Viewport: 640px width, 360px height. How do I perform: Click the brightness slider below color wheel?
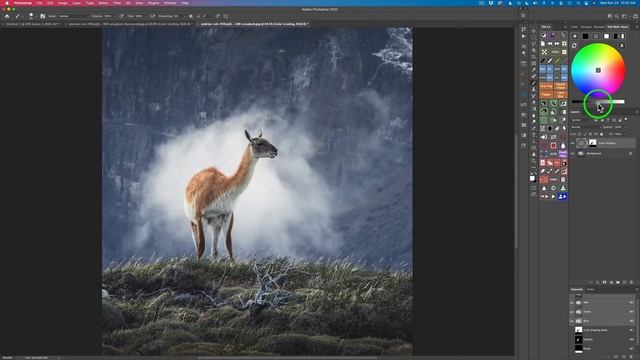(598, 101)
